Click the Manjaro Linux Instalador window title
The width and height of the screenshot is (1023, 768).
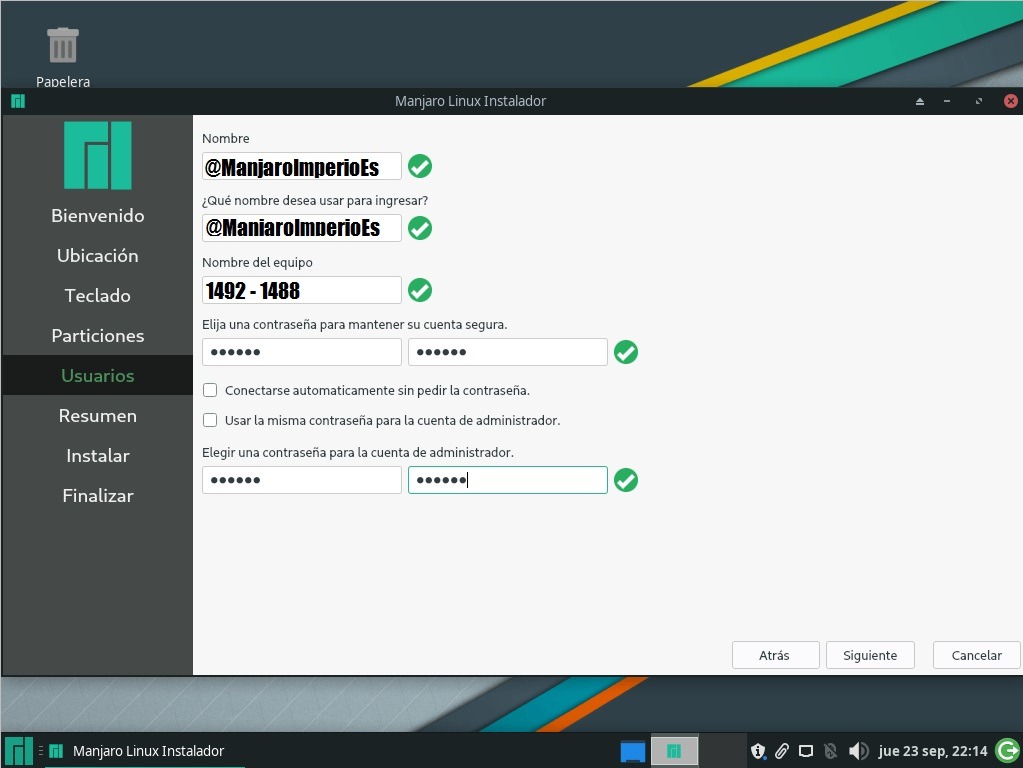tap(470, 101)
